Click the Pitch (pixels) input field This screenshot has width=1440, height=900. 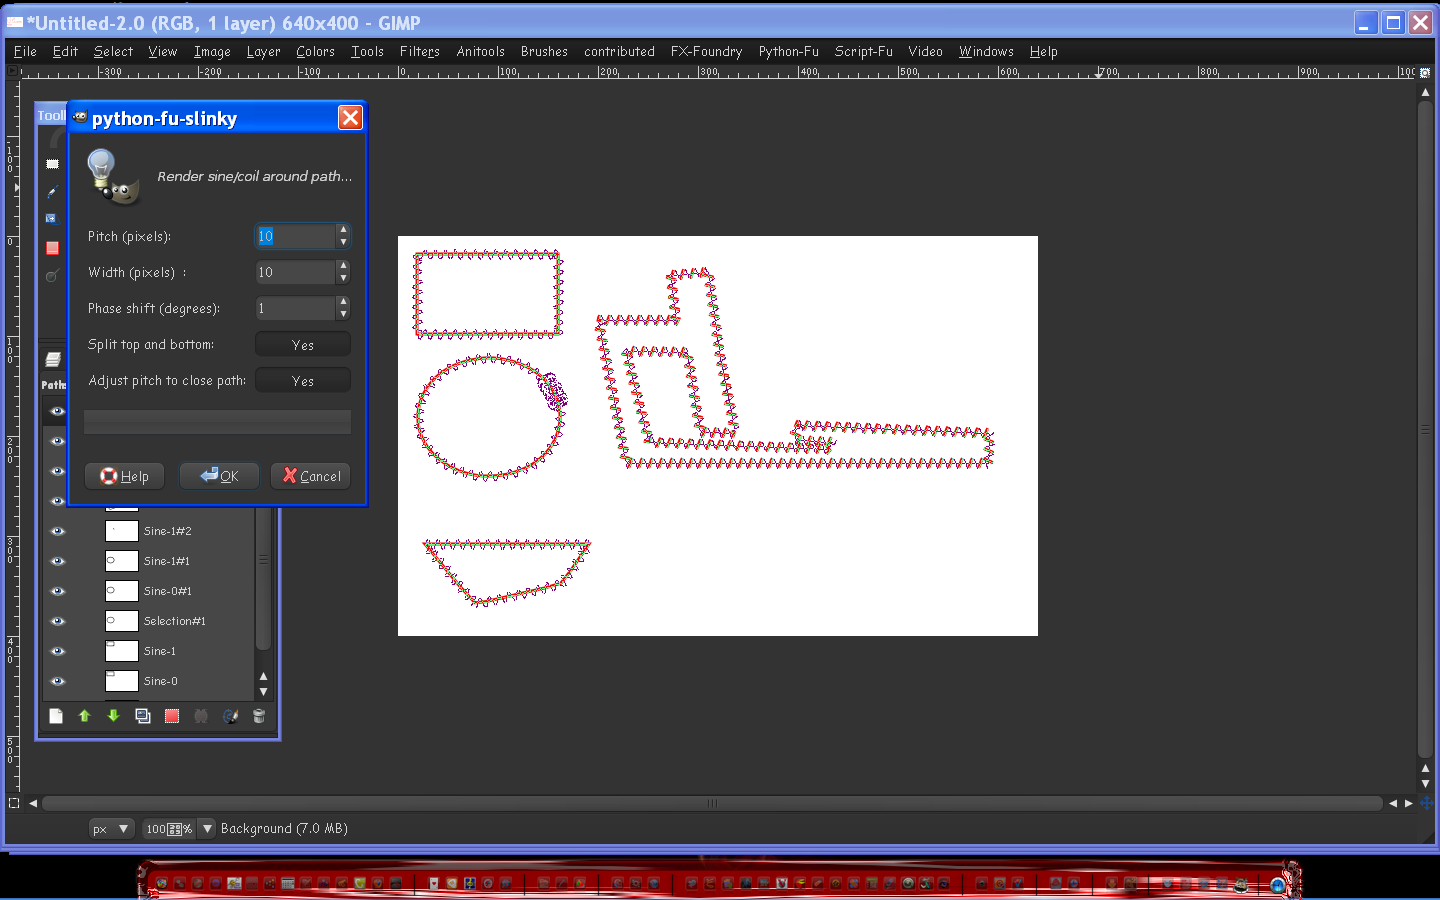(x=296, y=236)
